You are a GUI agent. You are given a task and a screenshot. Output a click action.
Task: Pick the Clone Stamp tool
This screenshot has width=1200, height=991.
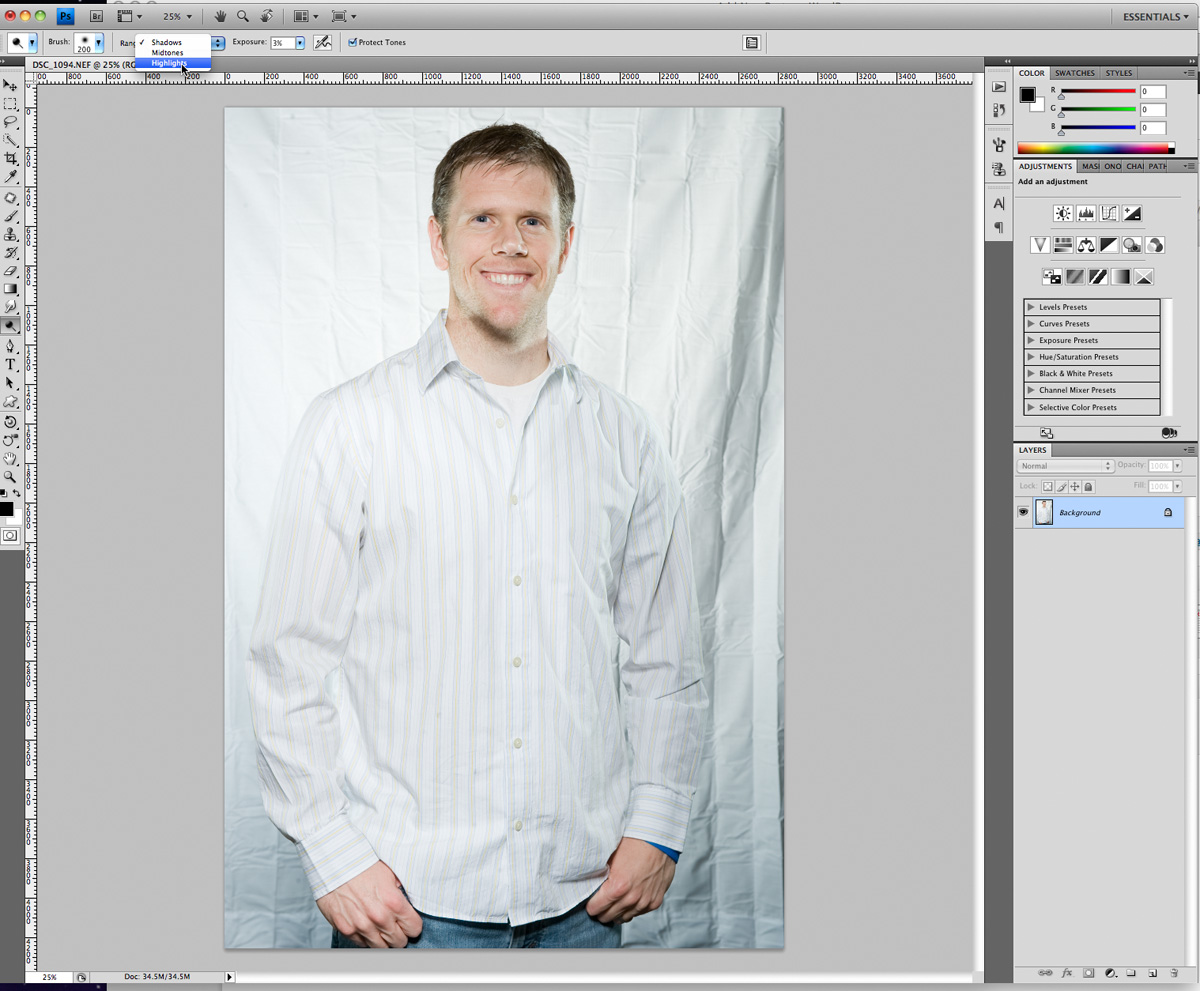point(11,234)
